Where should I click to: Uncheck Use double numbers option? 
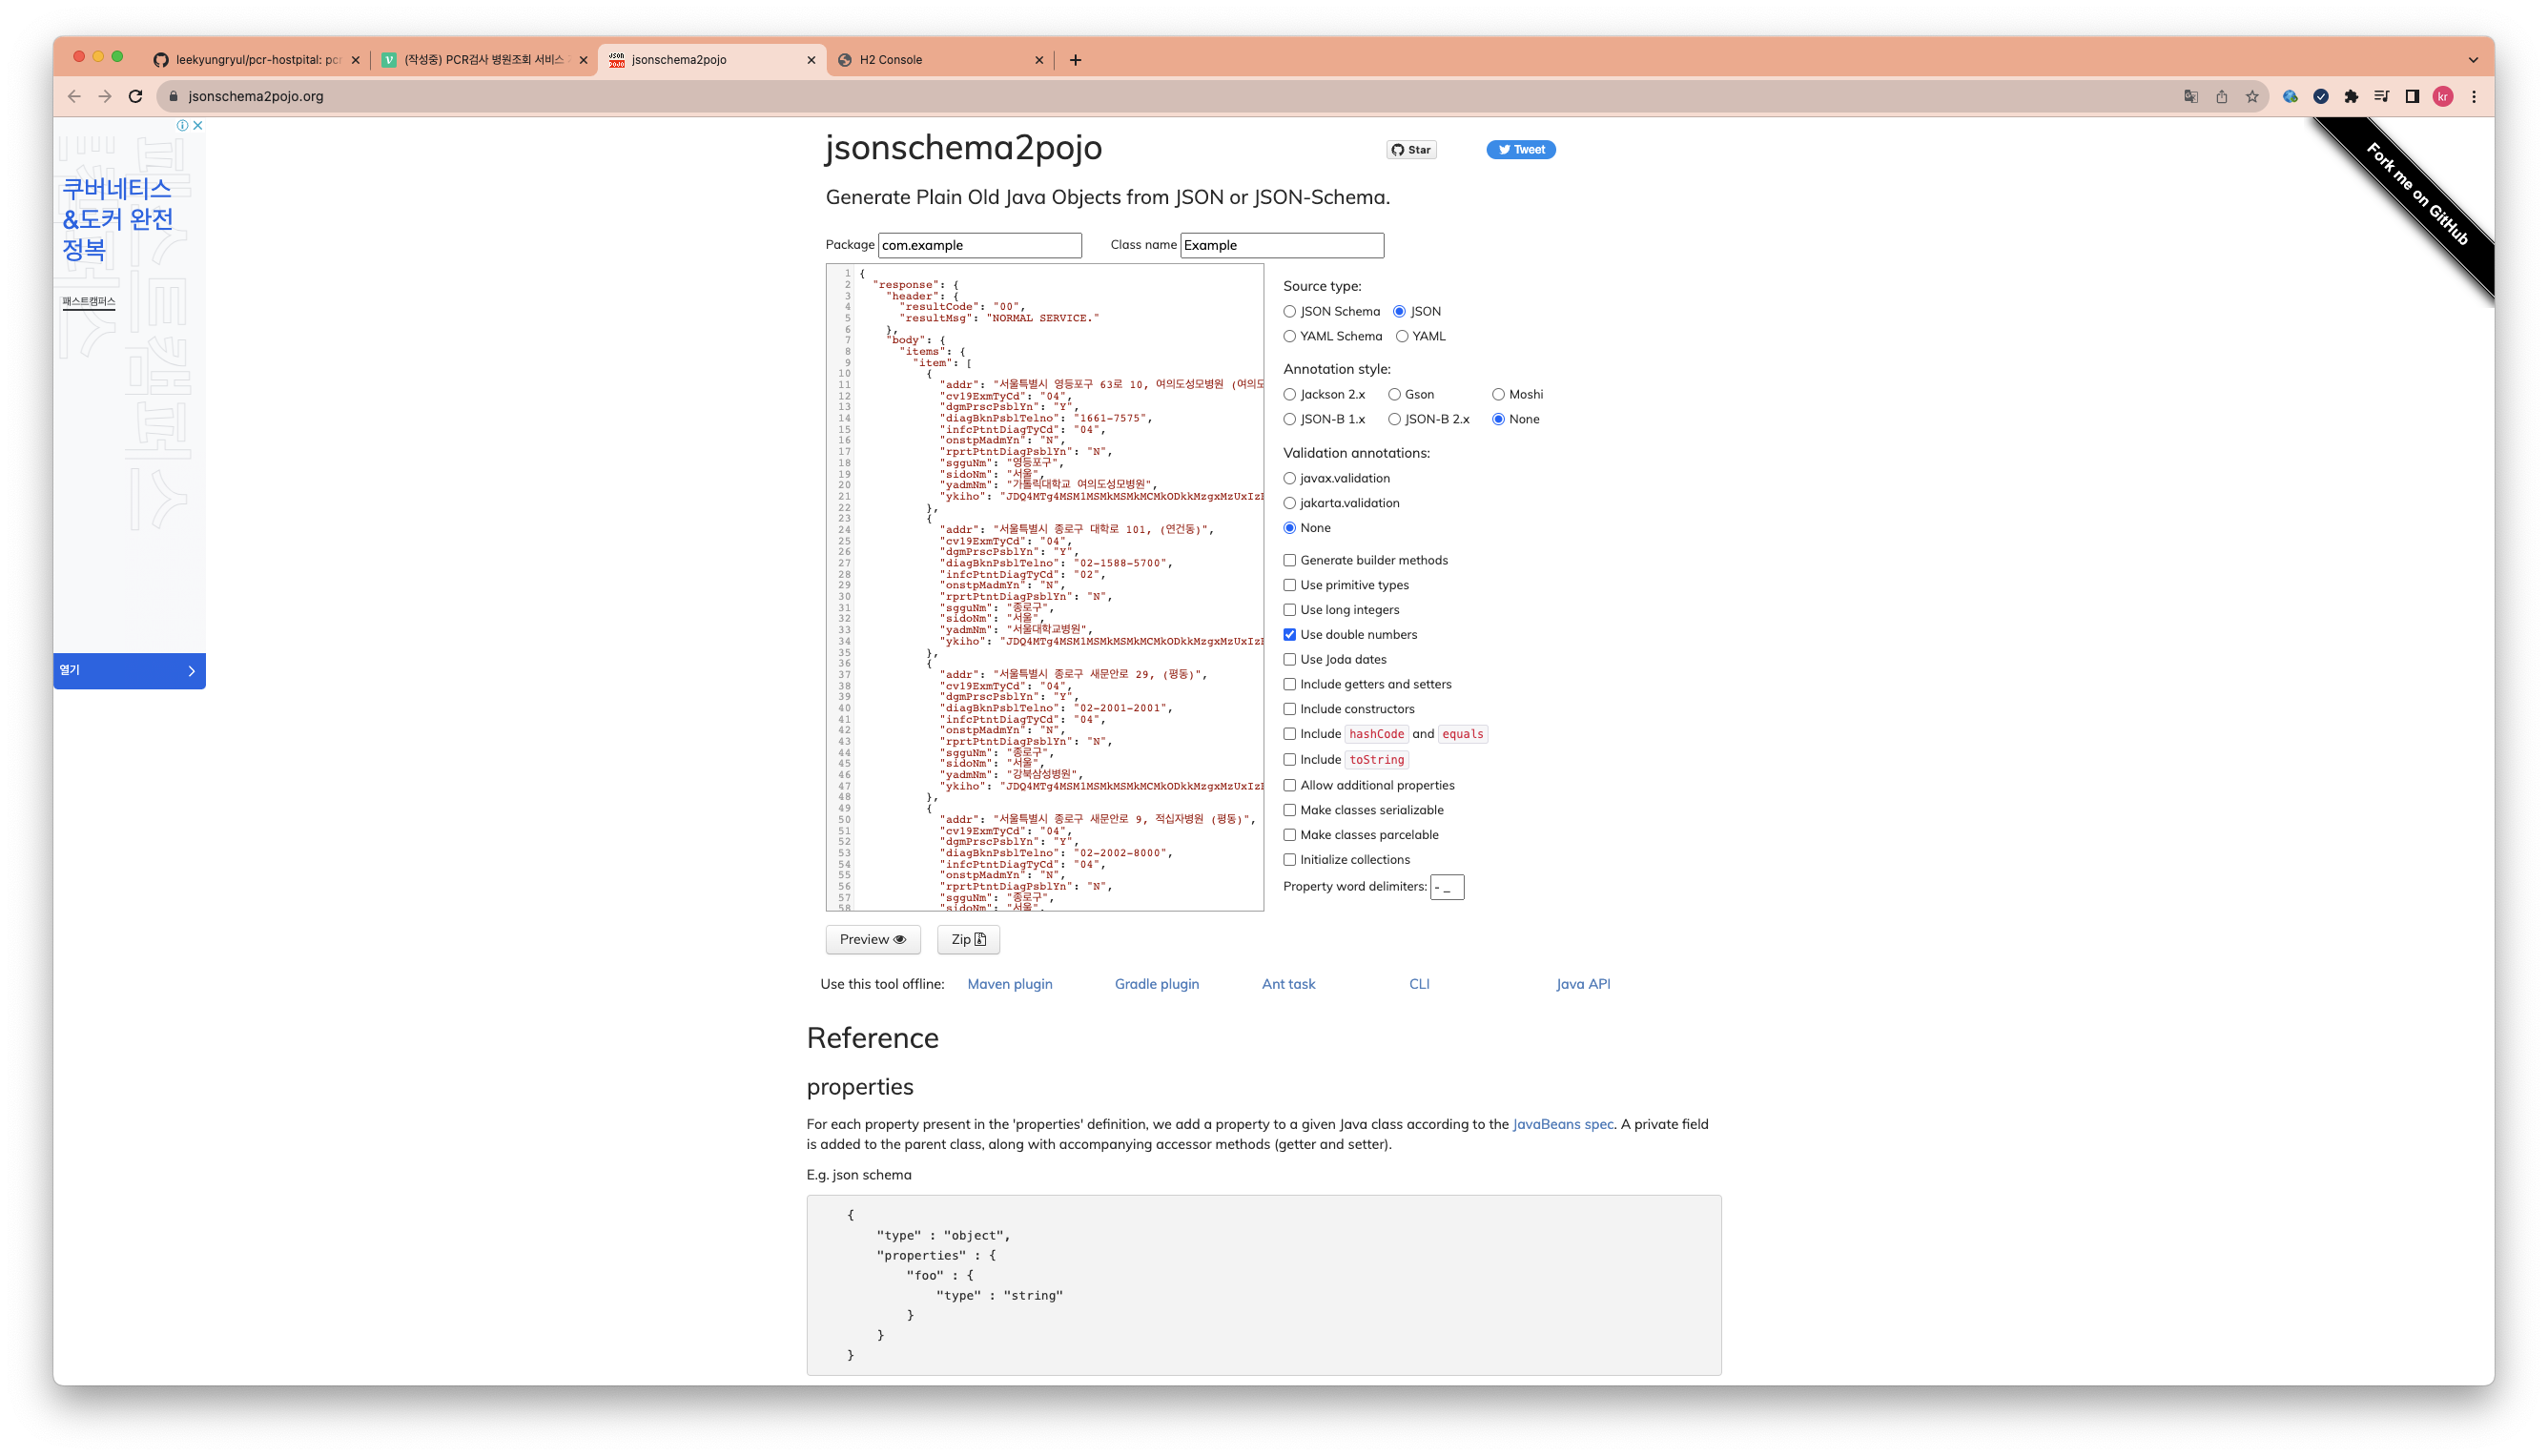pos(1290,635)
